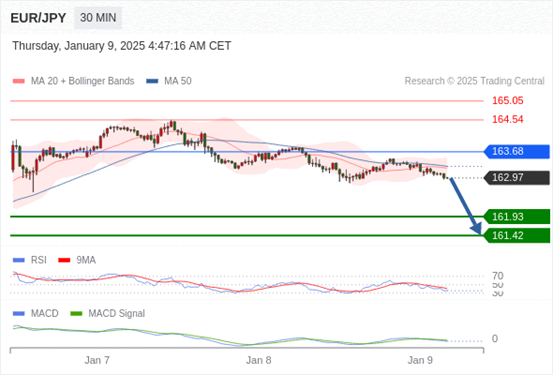Click the RSI legend label
Screen dimensions: 553x375
(x=39, y=260)
